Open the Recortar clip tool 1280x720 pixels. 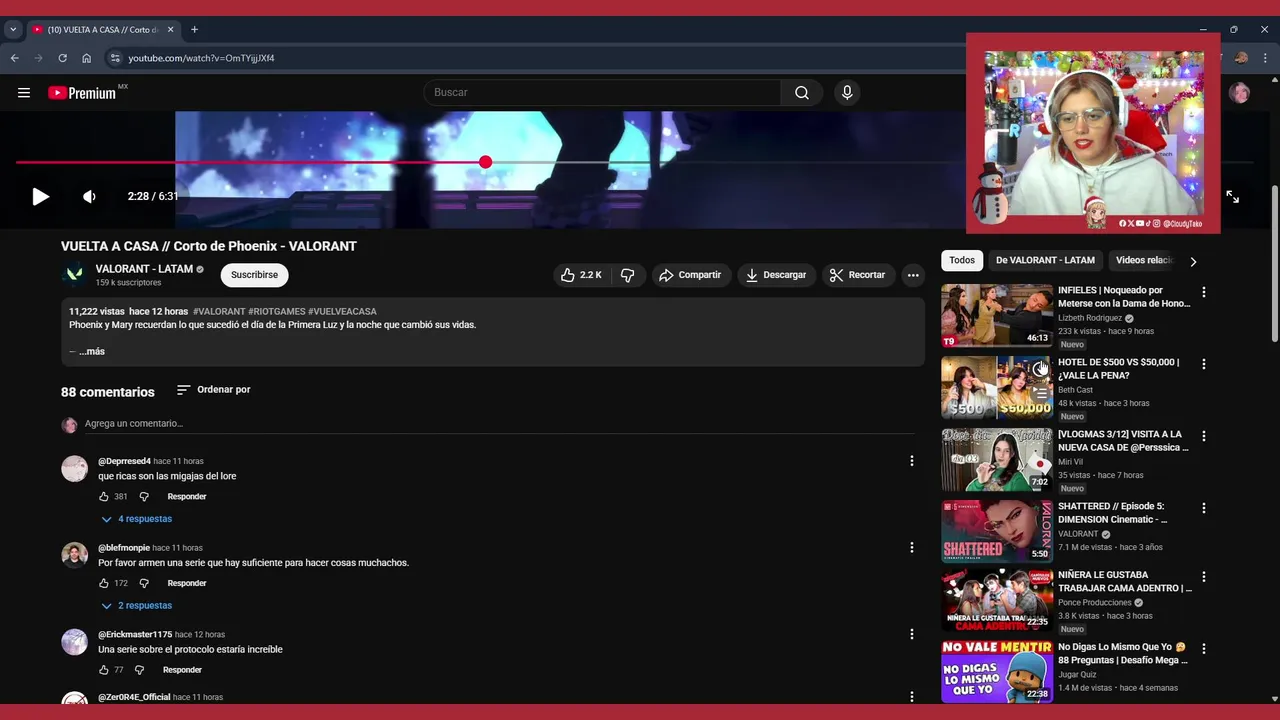858,275
